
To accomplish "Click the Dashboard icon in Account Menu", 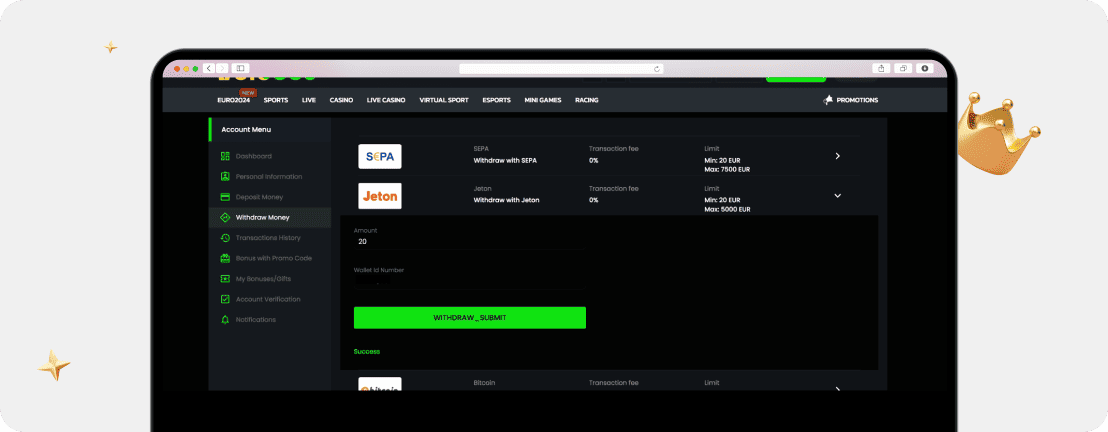I will (x=225, y=156).
